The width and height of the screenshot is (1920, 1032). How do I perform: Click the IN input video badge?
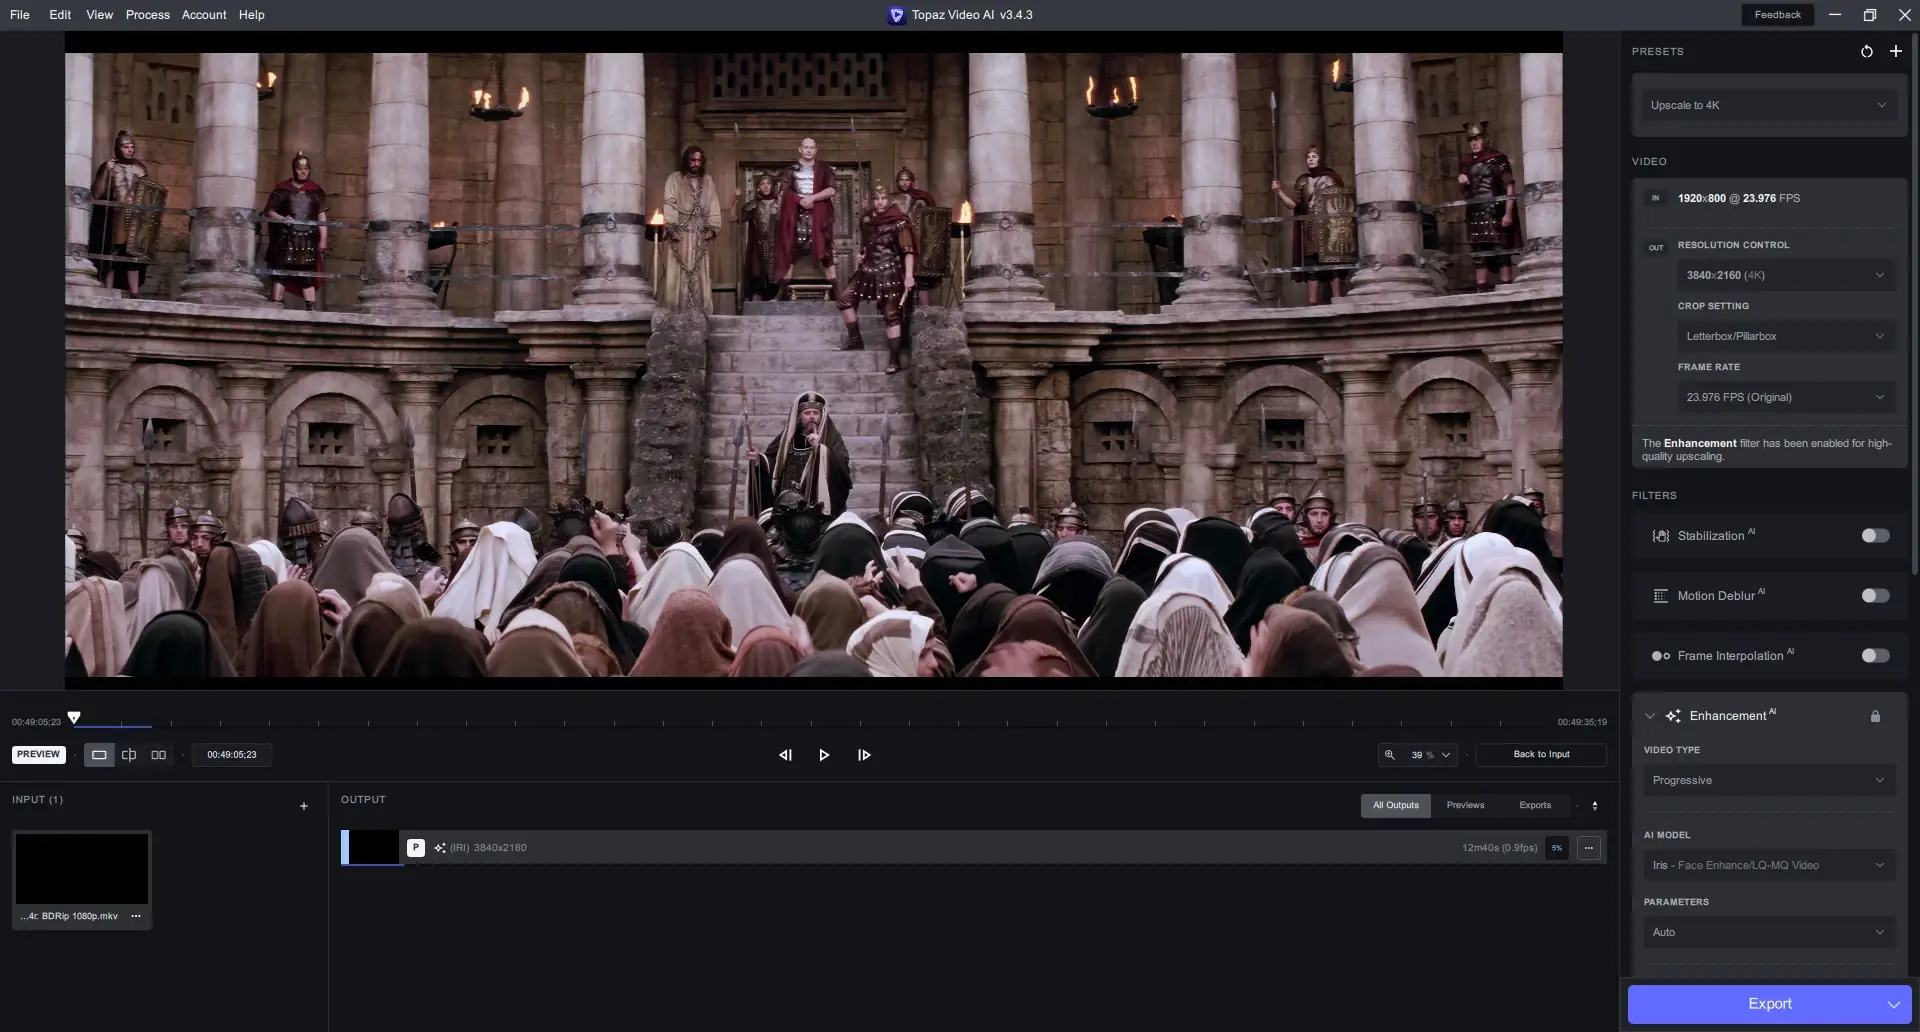click(1655, 198)
